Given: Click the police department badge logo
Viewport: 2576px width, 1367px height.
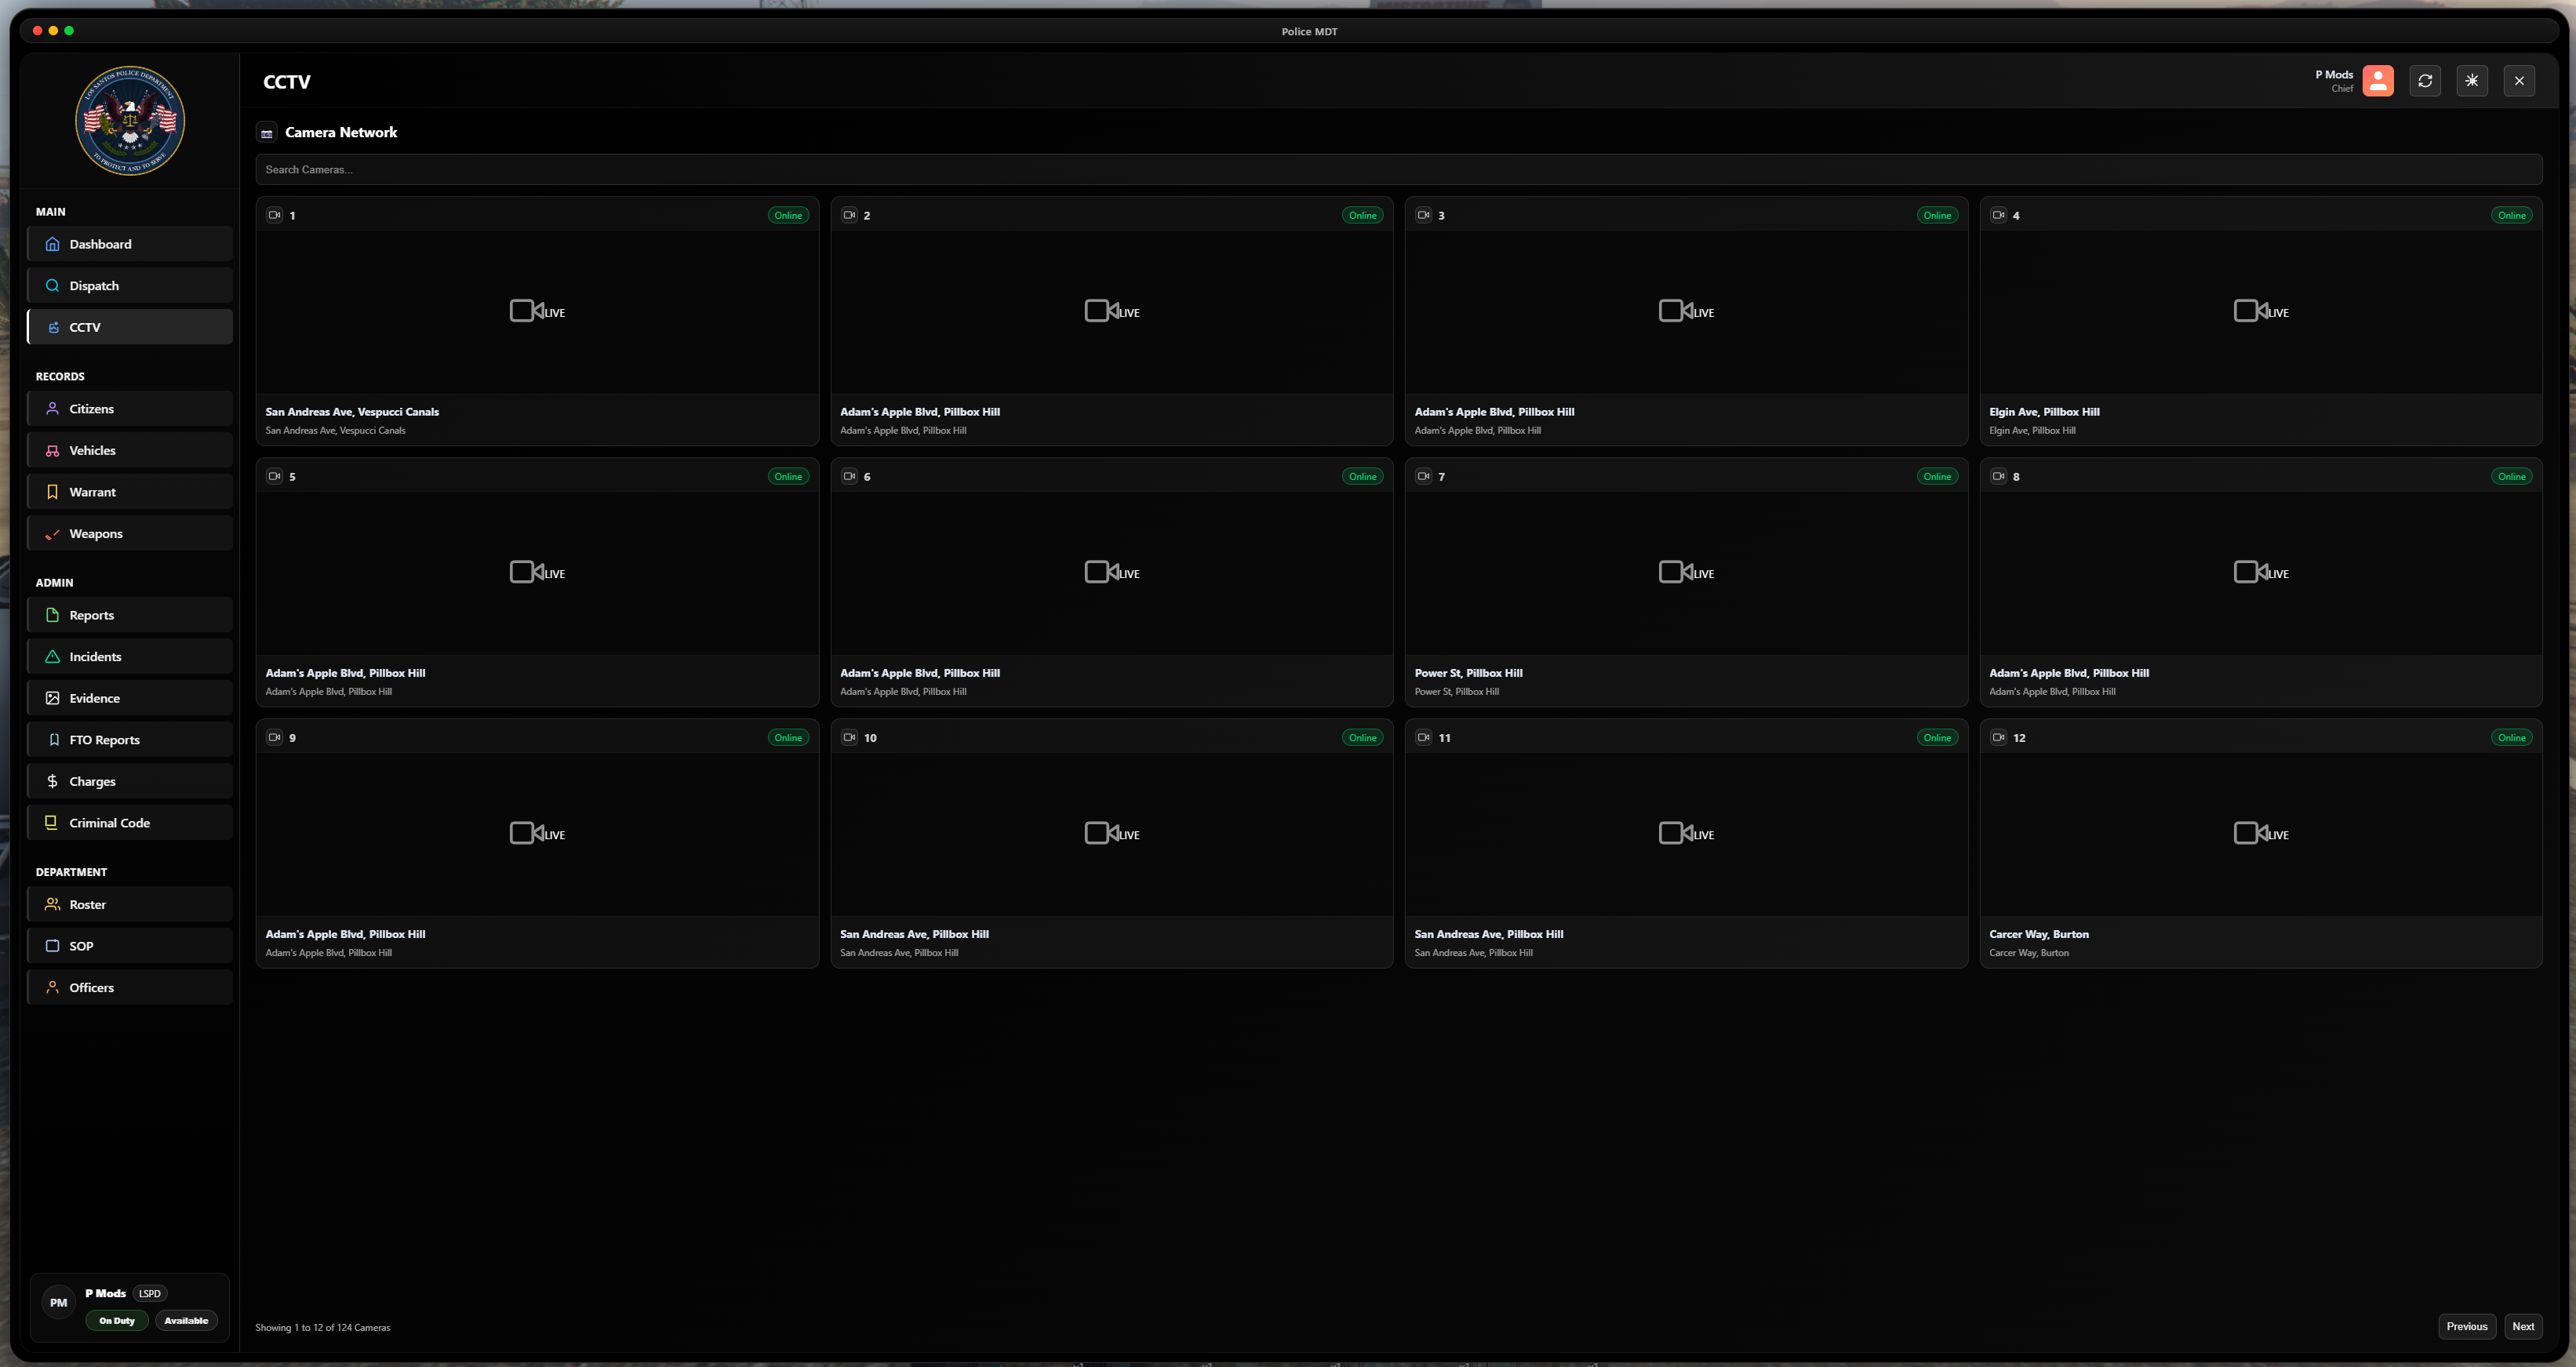Looking at the screenshot, I should coord(130,121).
